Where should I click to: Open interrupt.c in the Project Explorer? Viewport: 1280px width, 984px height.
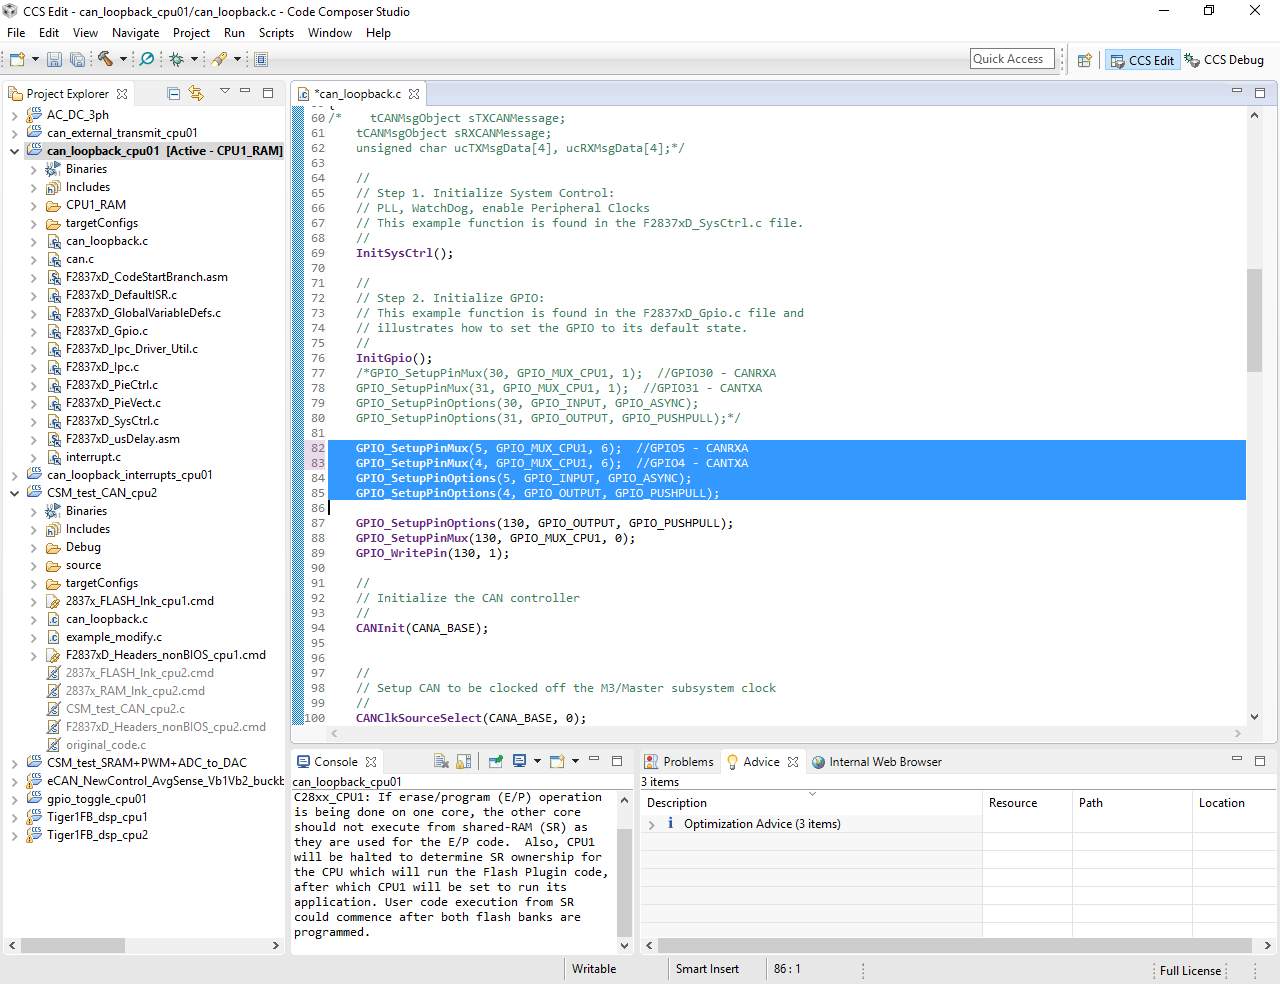coord(93,457)
